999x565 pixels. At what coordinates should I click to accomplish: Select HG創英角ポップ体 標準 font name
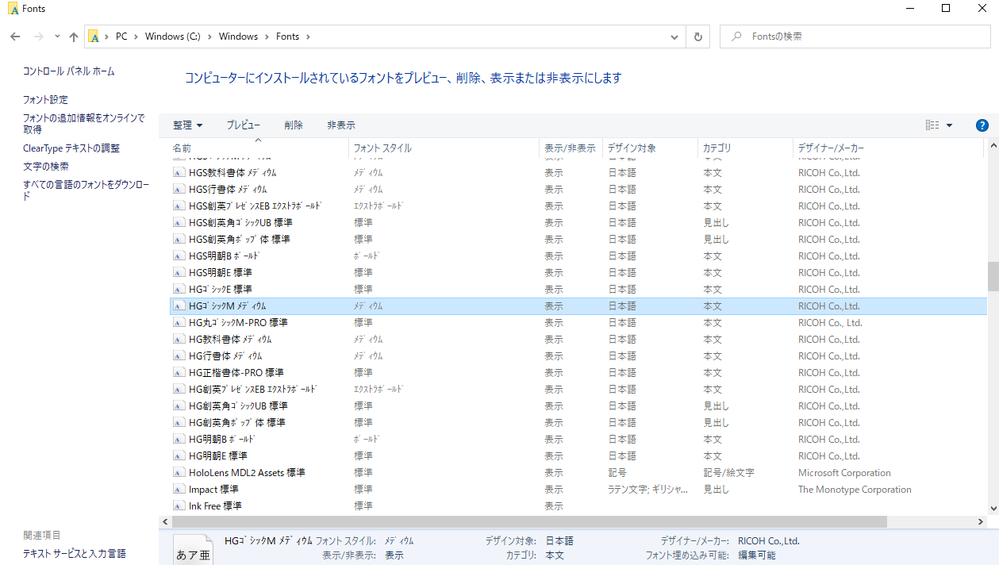click(237, 423)
